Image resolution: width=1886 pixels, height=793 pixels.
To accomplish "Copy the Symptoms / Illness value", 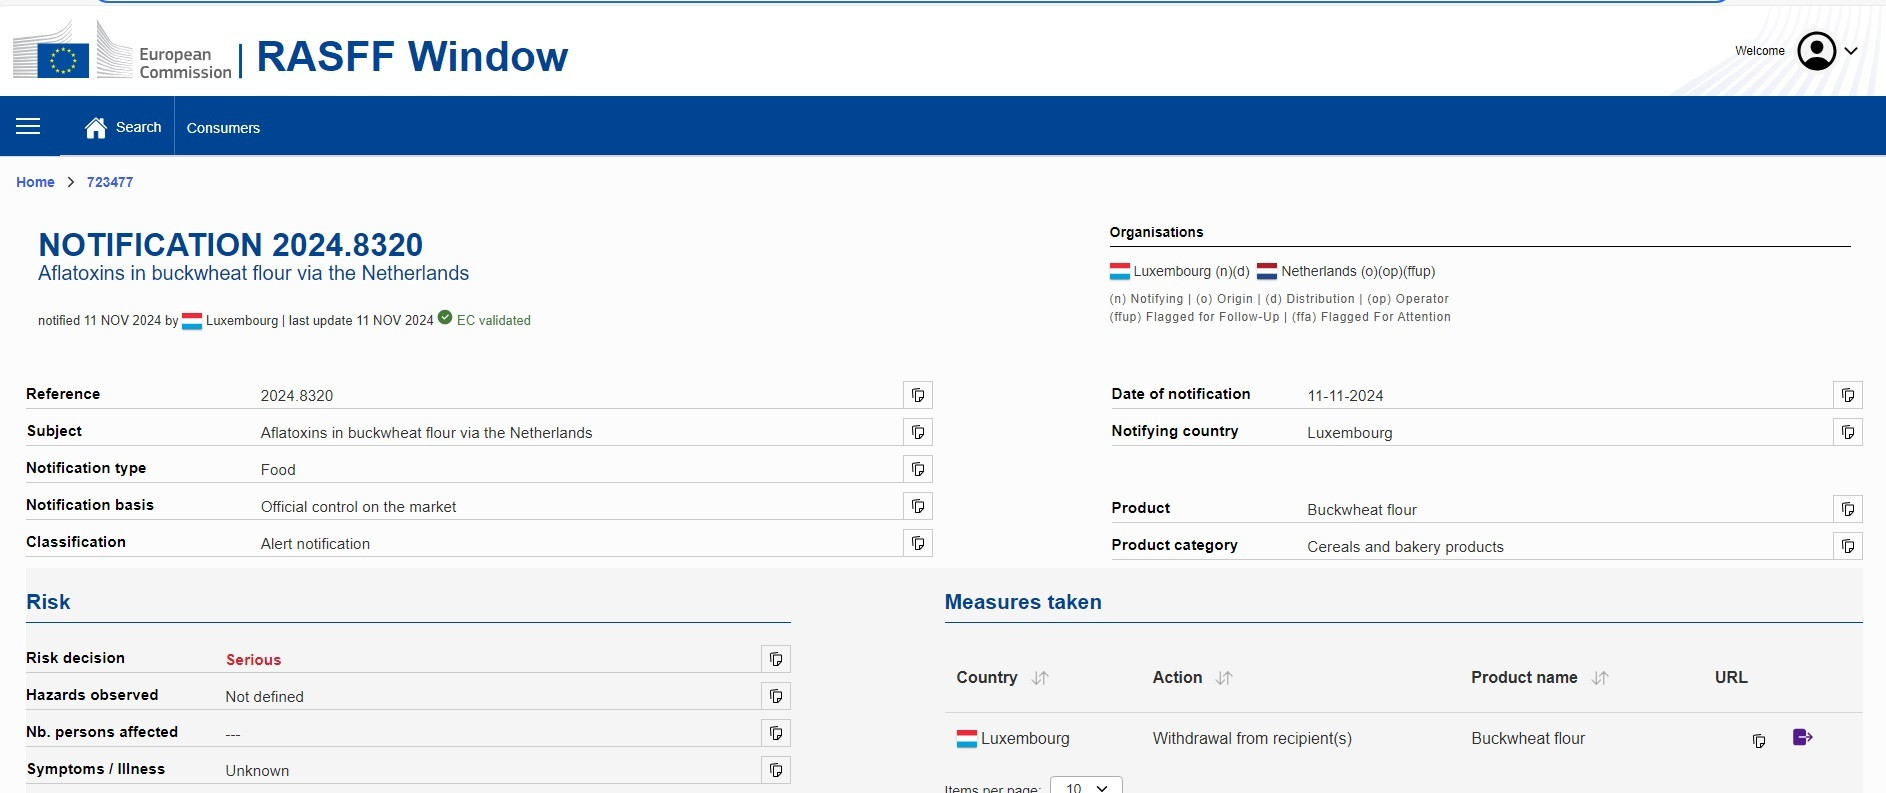I will pos(775,770).
